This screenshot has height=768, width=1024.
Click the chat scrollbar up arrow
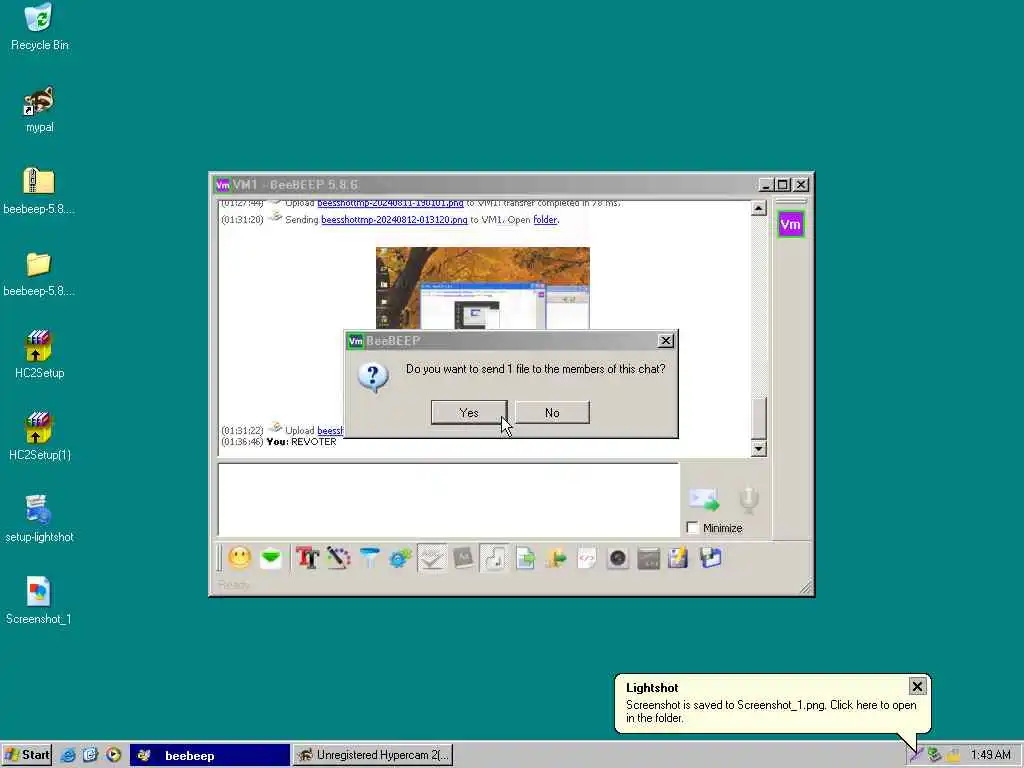pyautogui.click(x=758, y=208)
